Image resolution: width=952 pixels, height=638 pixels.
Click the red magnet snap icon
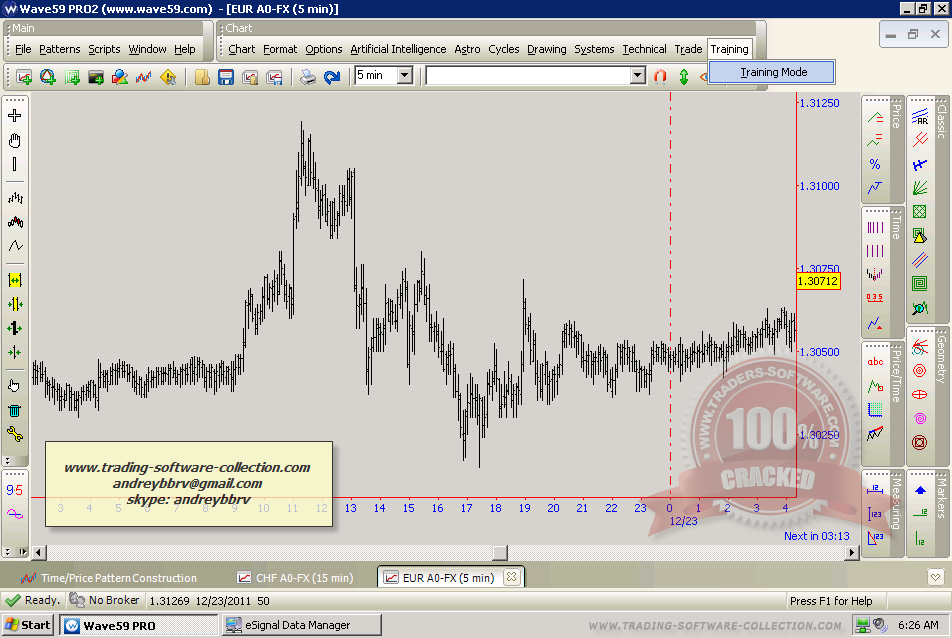coord(660,76)
